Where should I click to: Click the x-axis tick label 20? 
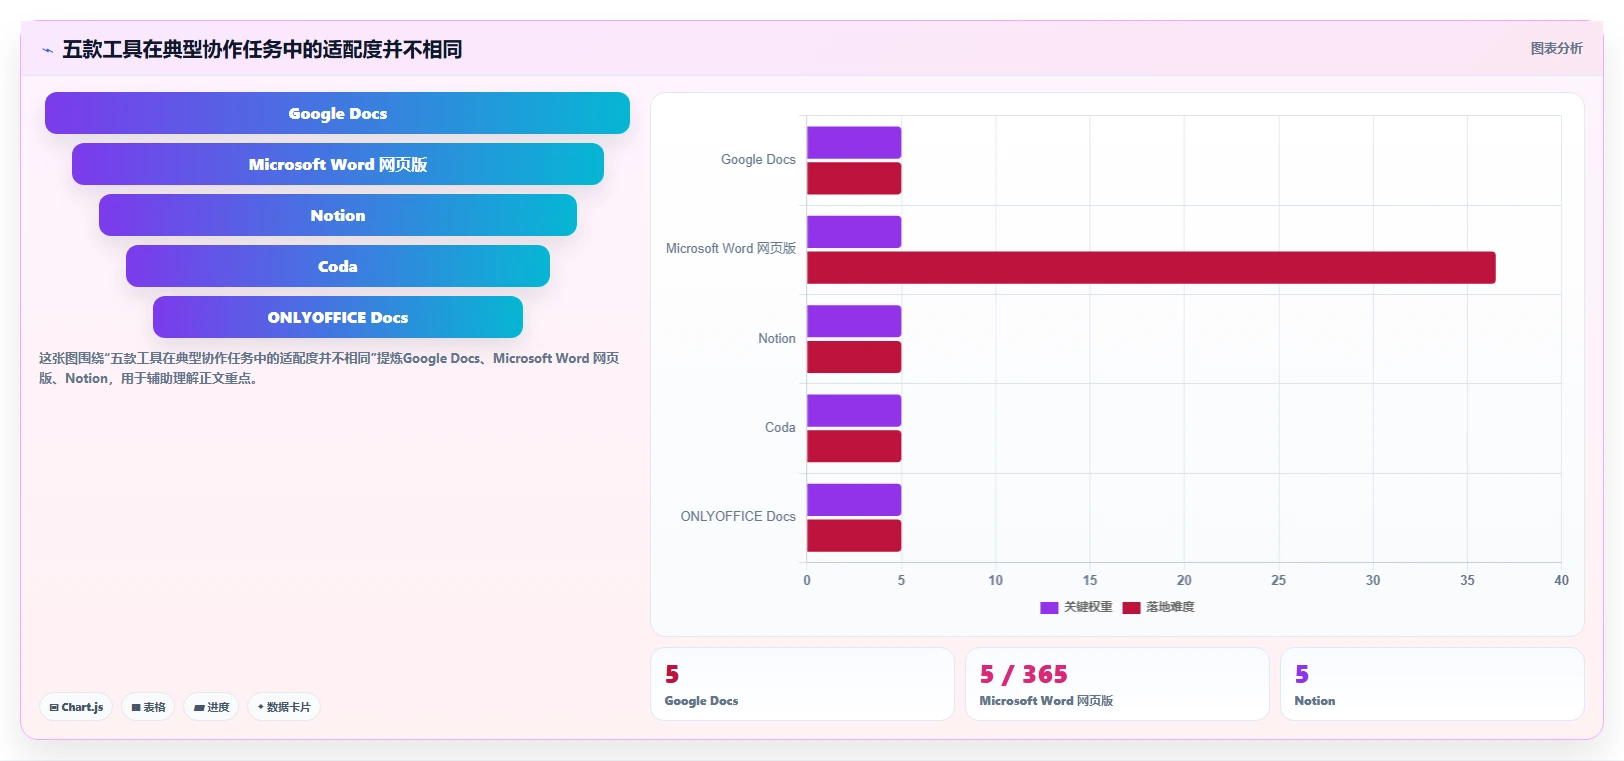coord(1184,580)
